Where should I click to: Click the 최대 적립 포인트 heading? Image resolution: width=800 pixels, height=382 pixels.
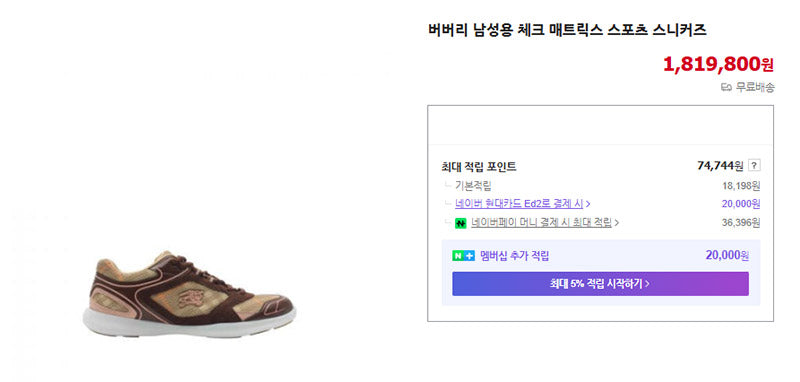tap(479, 166)
